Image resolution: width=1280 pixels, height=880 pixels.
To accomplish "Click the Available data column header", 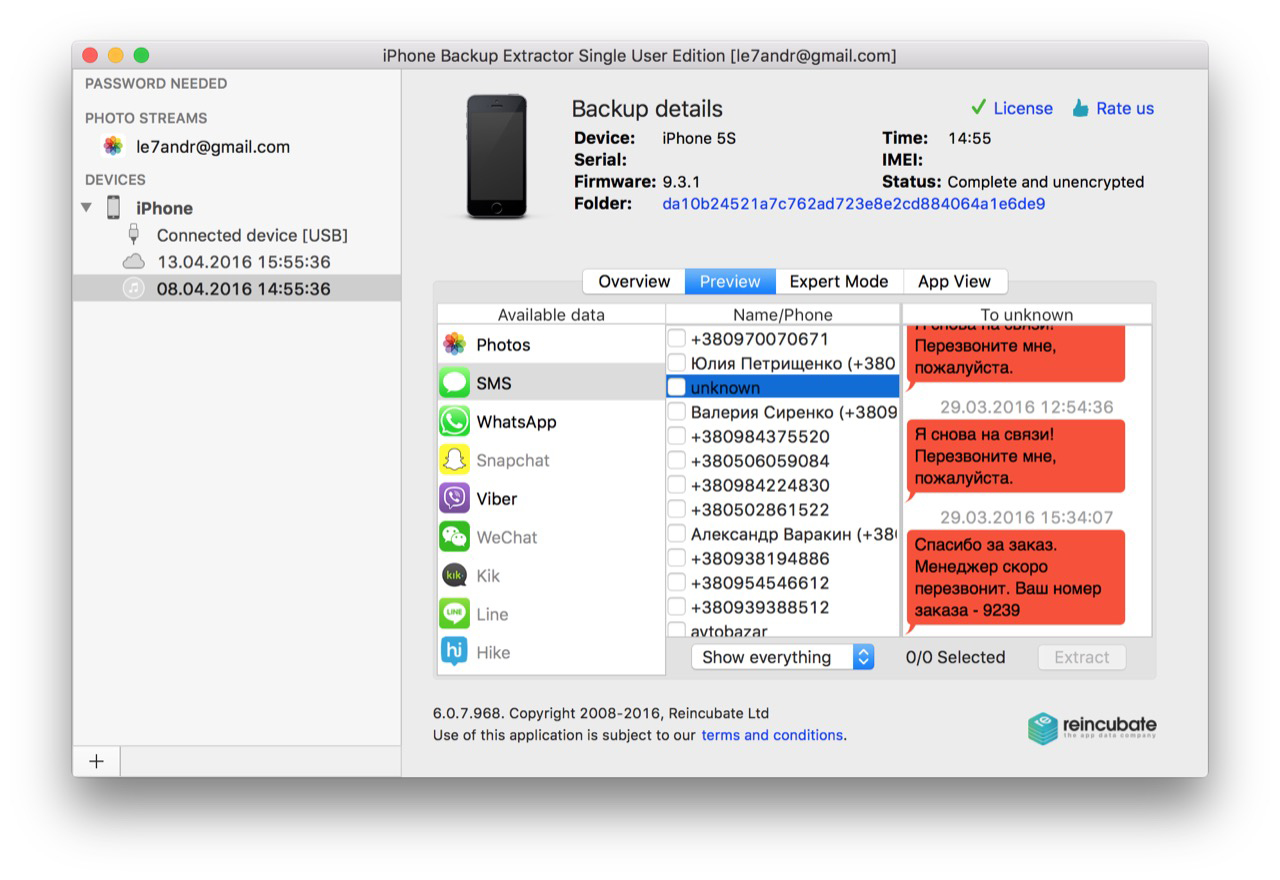I will [x=551, y=314].
